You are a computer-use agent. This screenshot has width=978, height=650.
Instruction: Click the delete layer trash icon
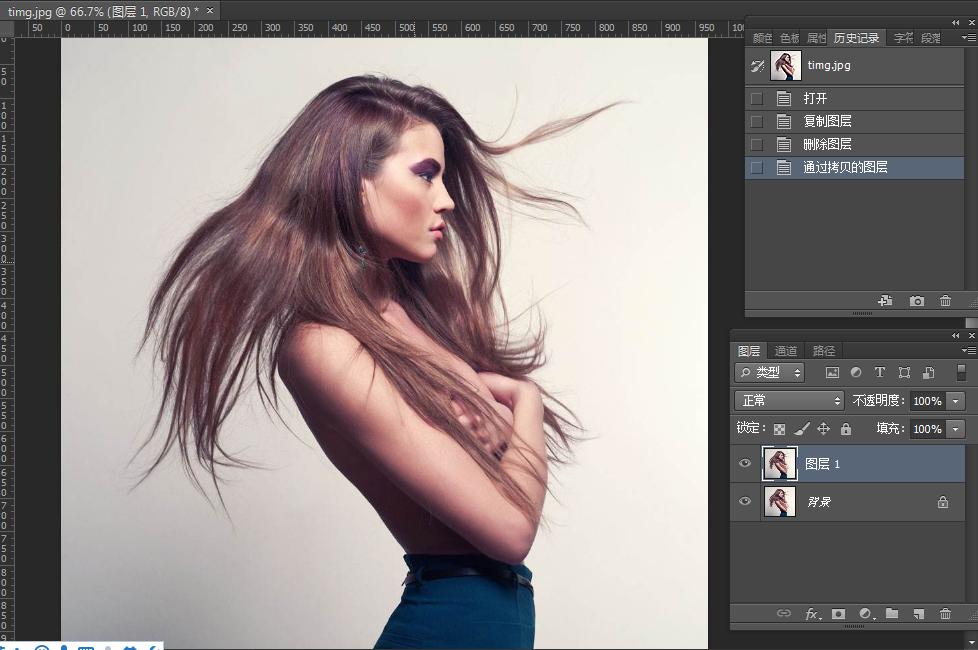tap(945, 614)
